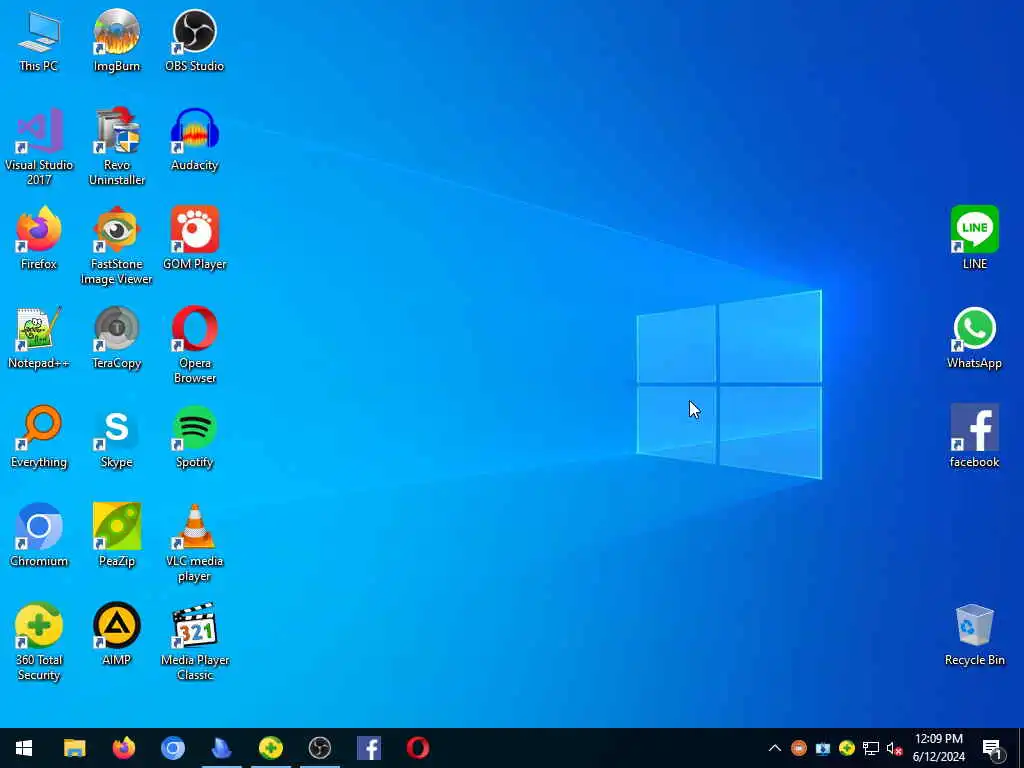Select the AIMP desktop shortcut
The width and height of the screenshot is (1024, 768).
click(x=116, y=635)
